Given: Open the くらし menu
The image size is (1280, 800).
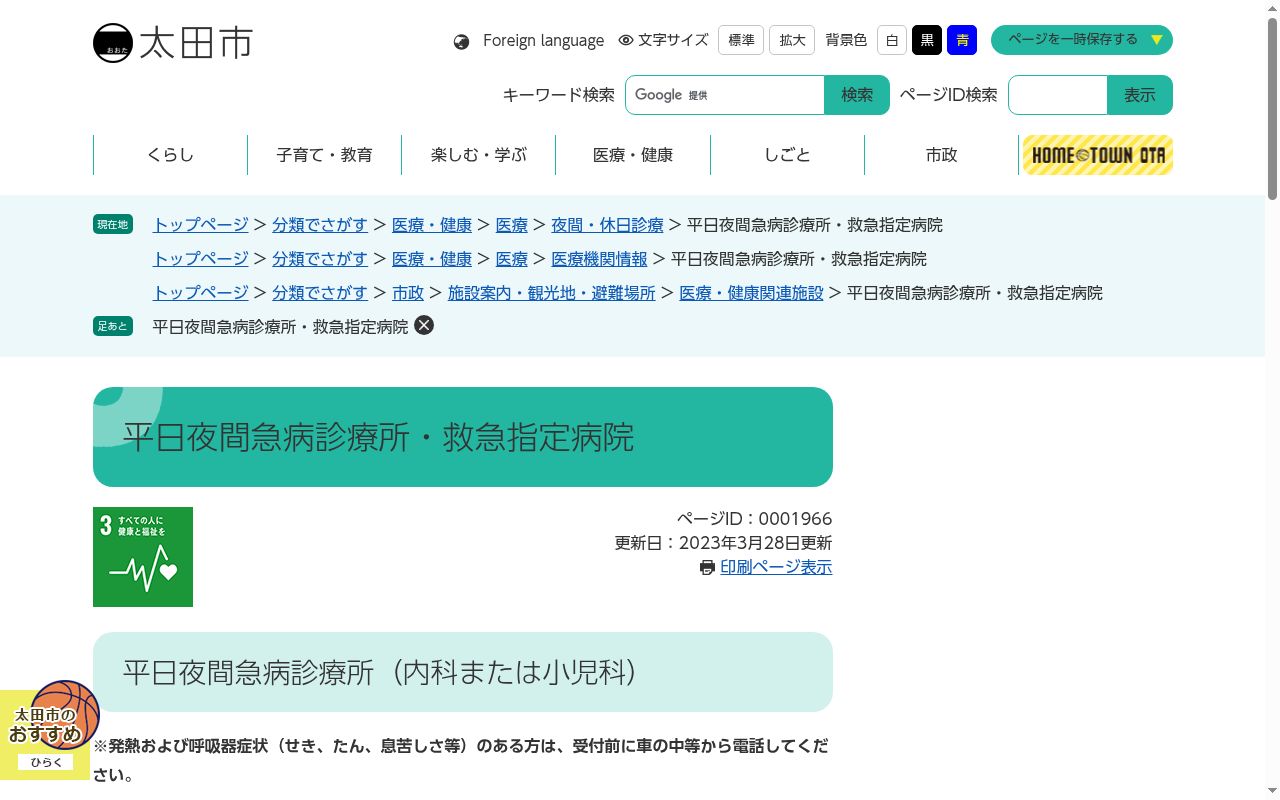Looking at the screenshot, I should 170,155.
